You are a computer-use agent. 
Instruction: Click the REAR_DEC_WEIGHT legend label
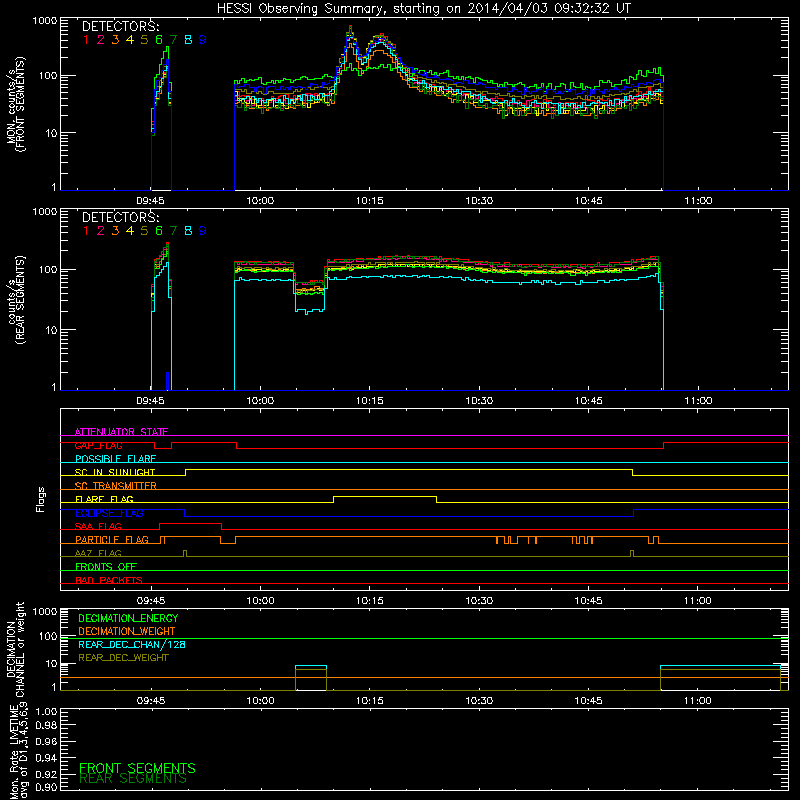pos(123,658)
